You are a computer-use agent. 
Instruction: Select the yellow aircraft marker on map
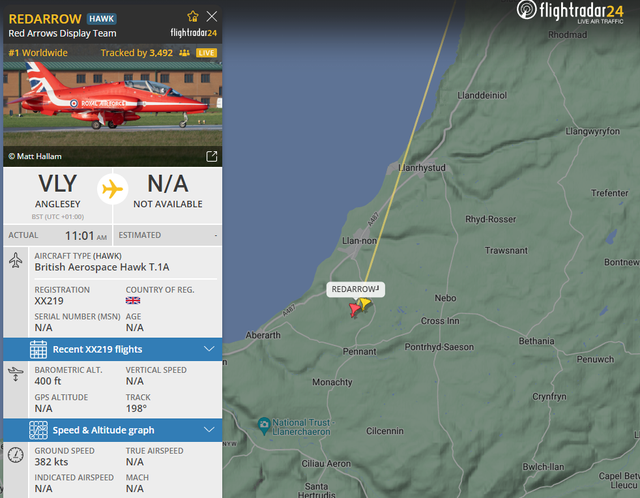pos(364,304)
